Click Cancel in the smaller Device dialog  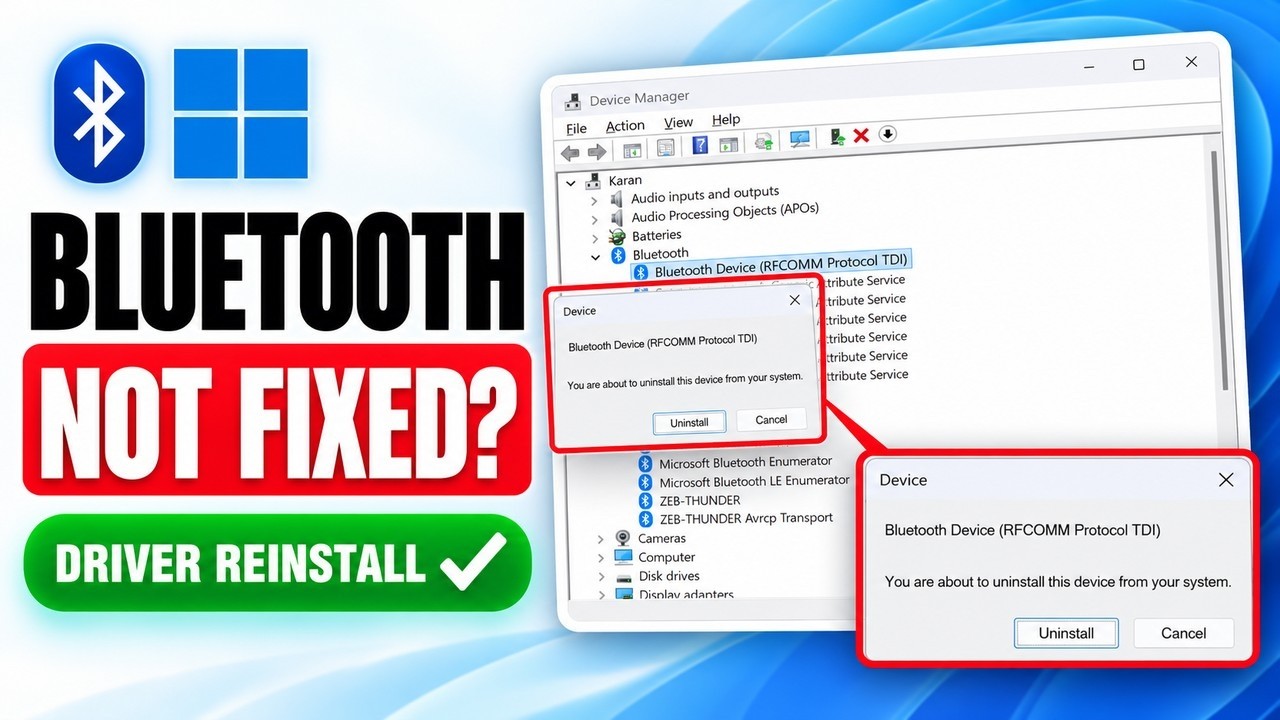tap(771, 419)
